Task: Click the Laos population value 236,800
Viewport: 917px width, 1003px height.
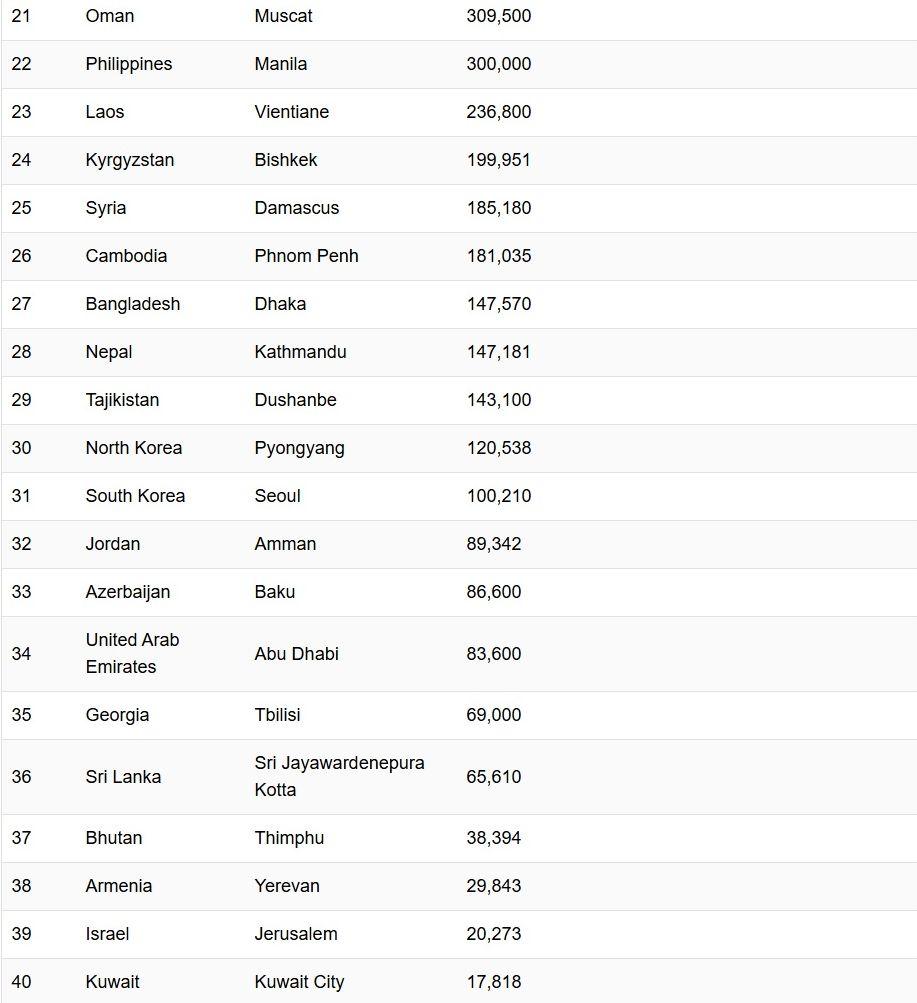Action: click(499, 112)
